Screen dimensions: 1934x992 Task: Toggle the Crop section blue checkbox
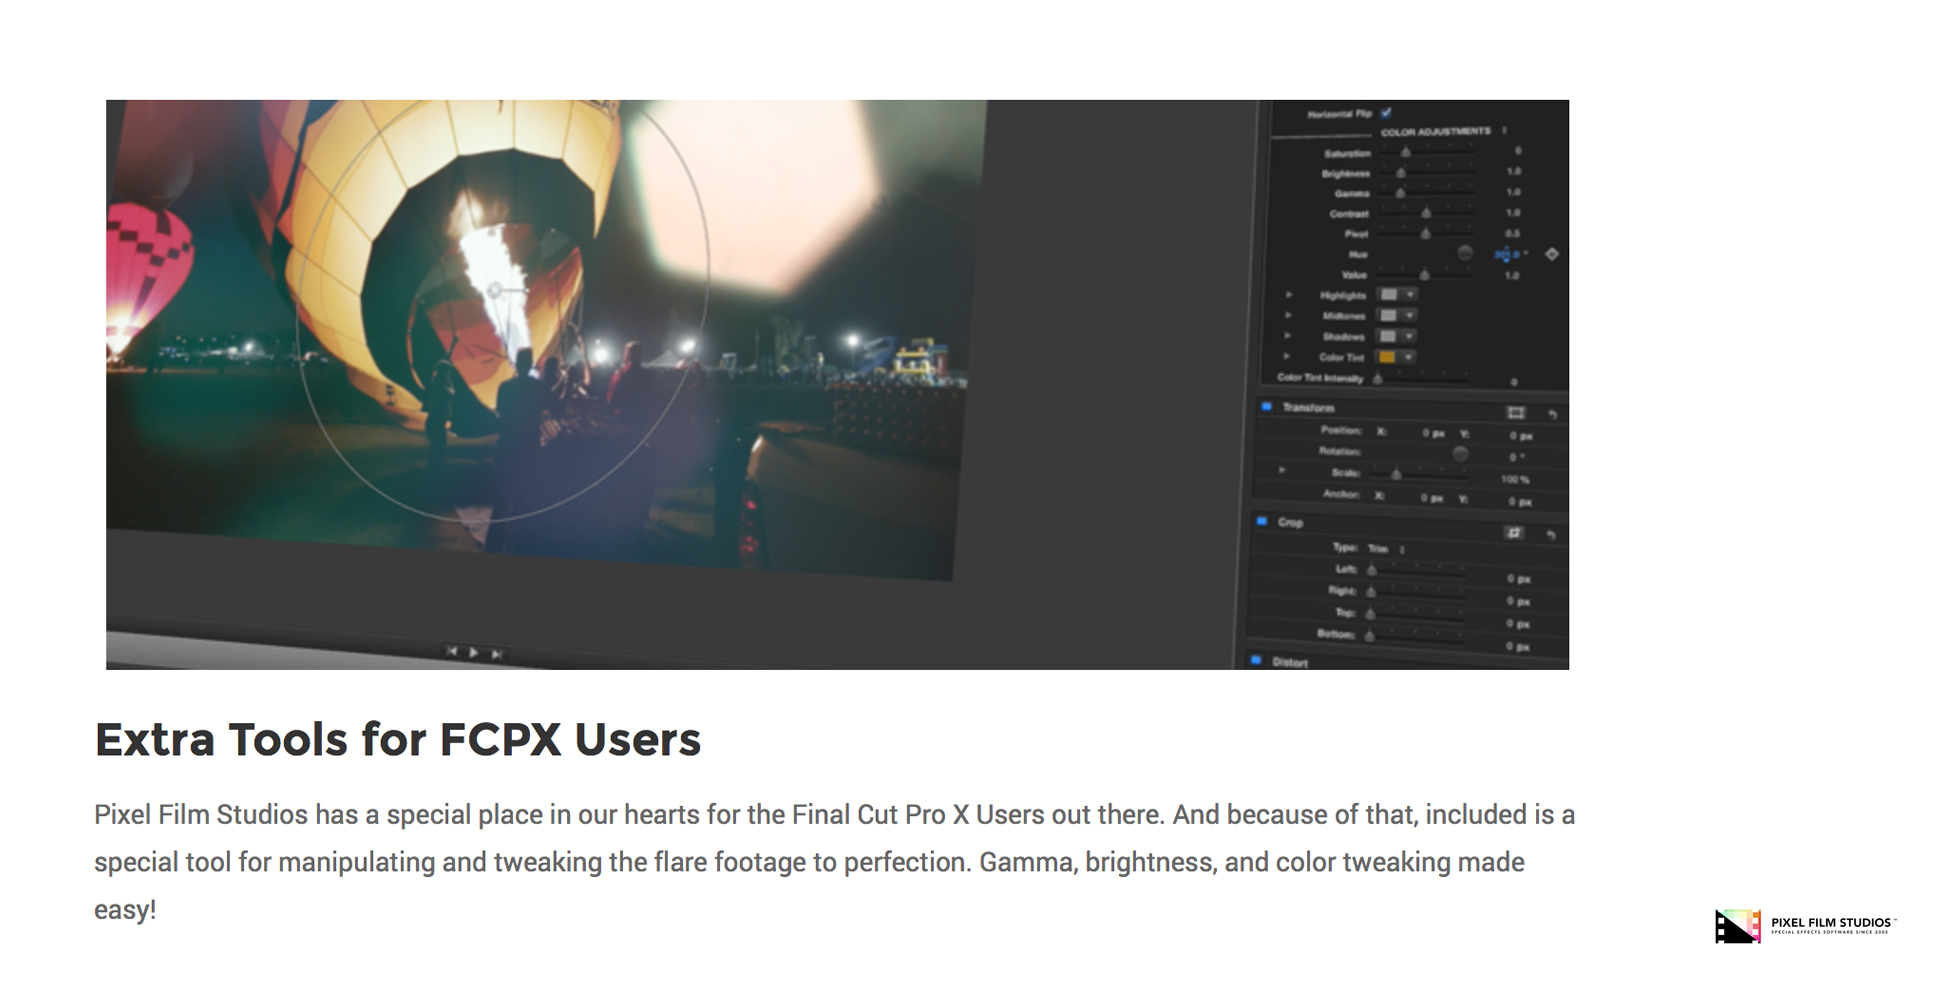pos(1262,521)
